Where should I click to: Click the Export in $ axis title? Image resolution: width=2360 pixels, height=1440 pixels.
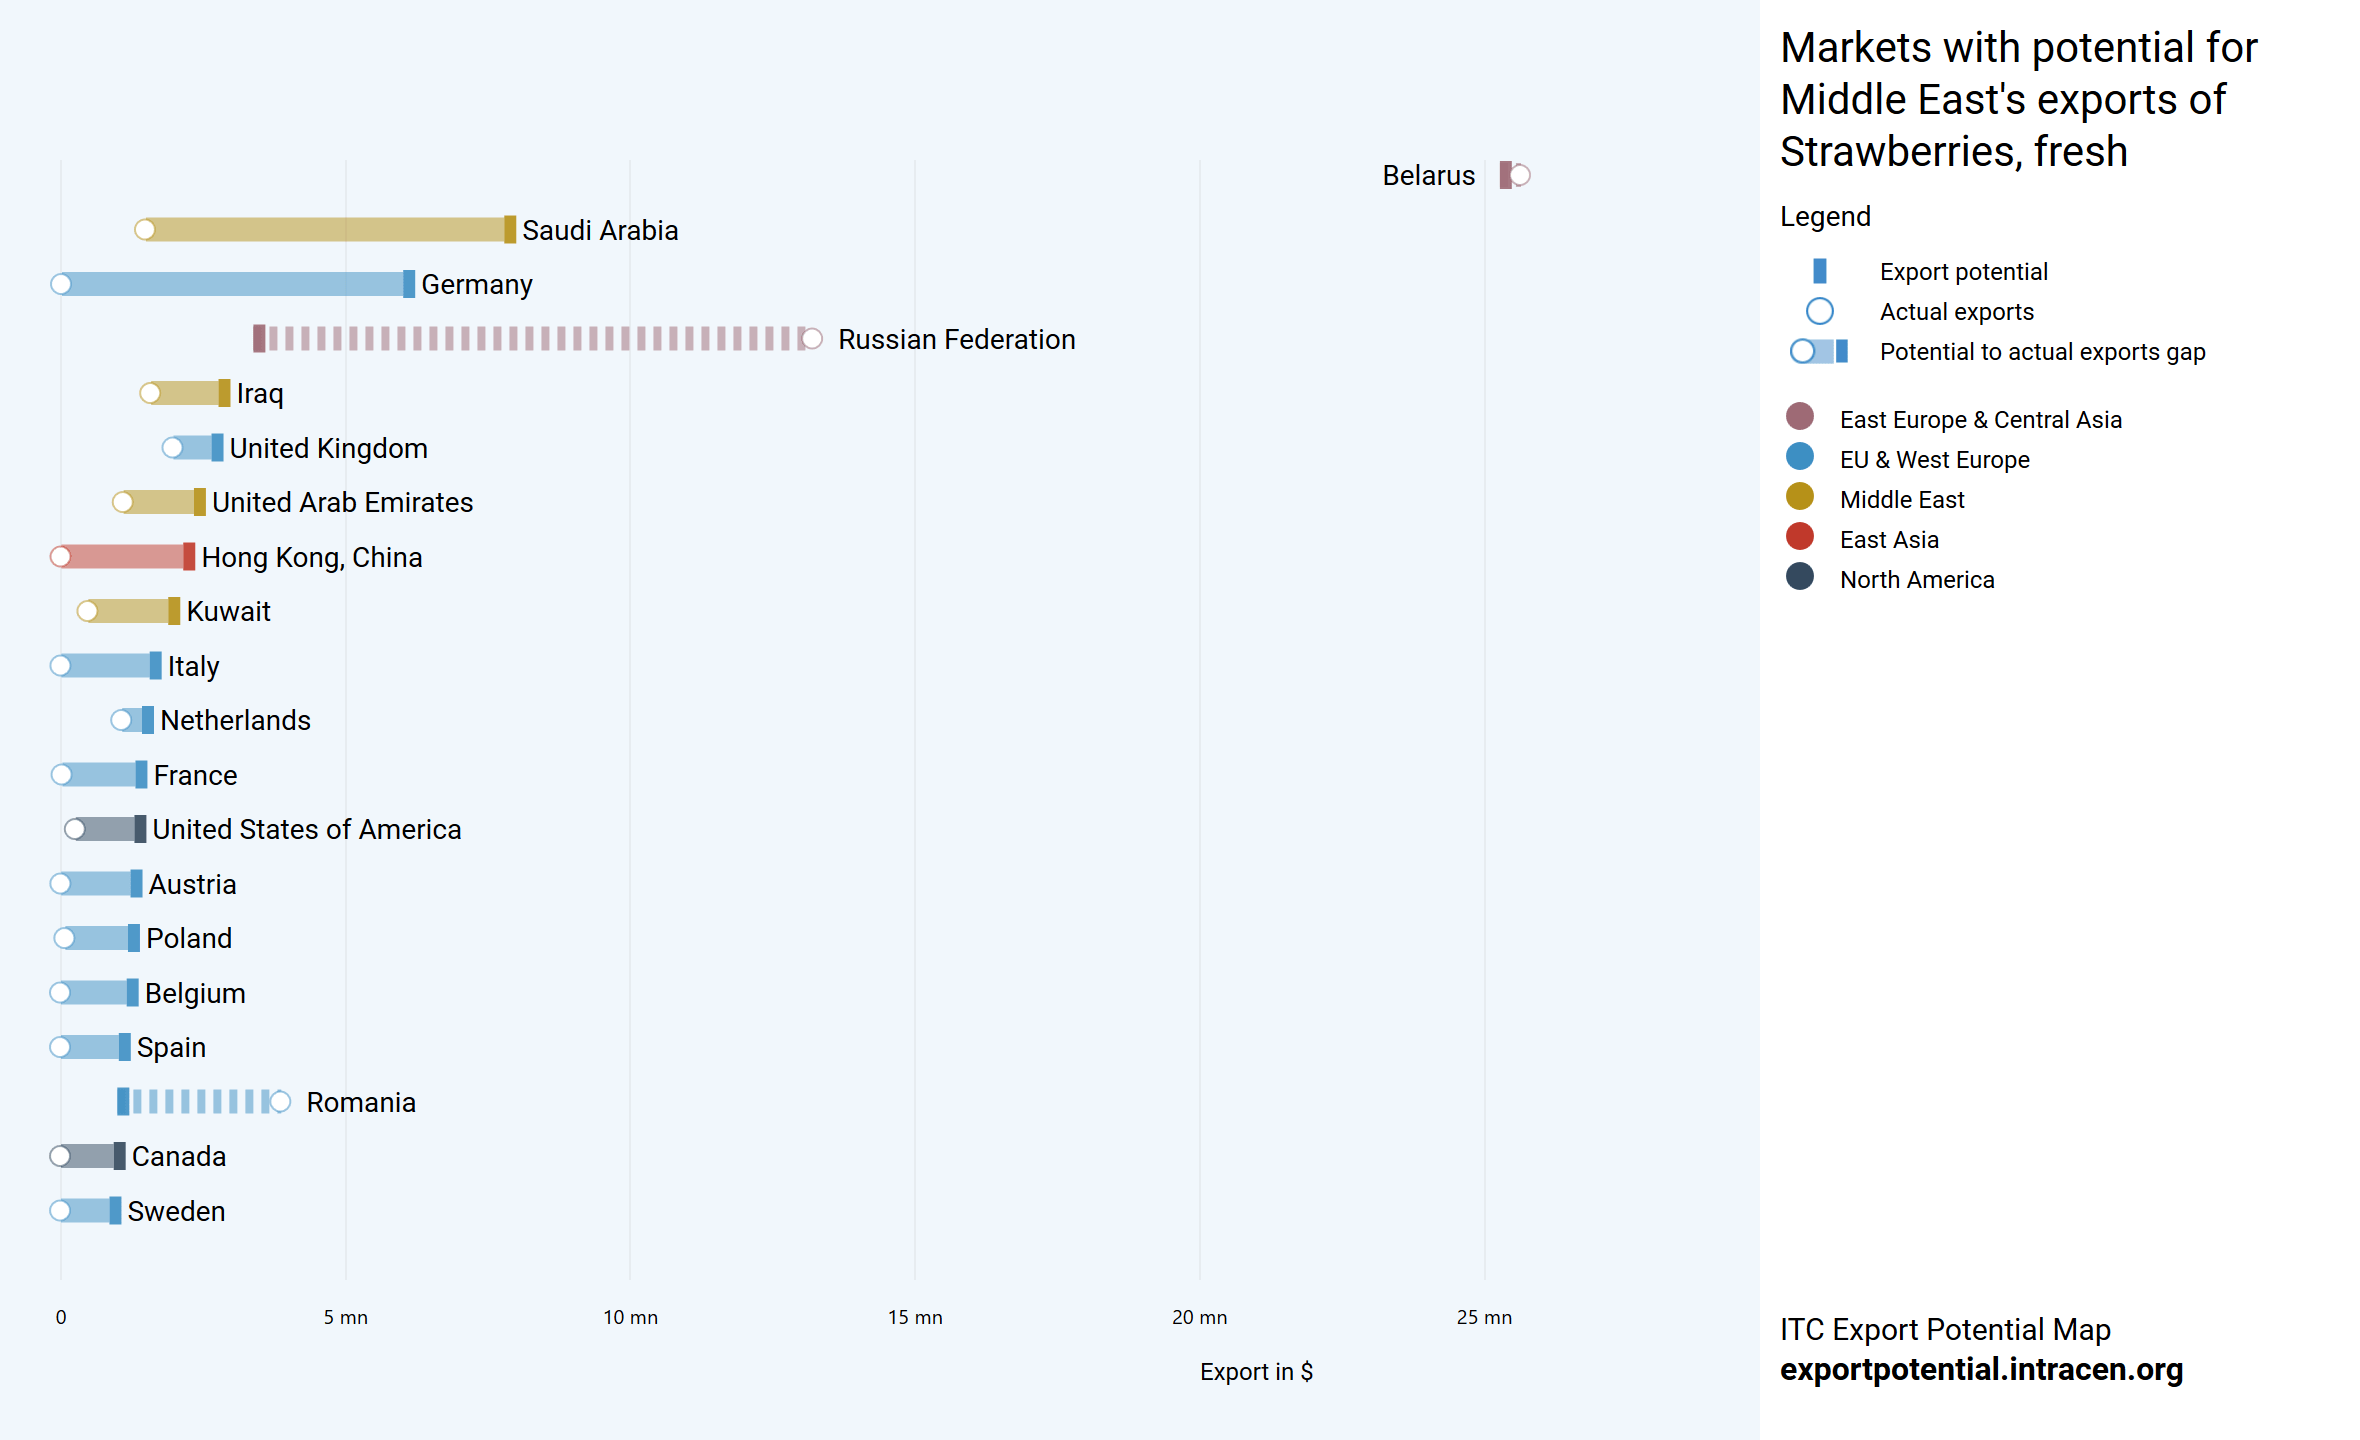tap(1256, 1371)
